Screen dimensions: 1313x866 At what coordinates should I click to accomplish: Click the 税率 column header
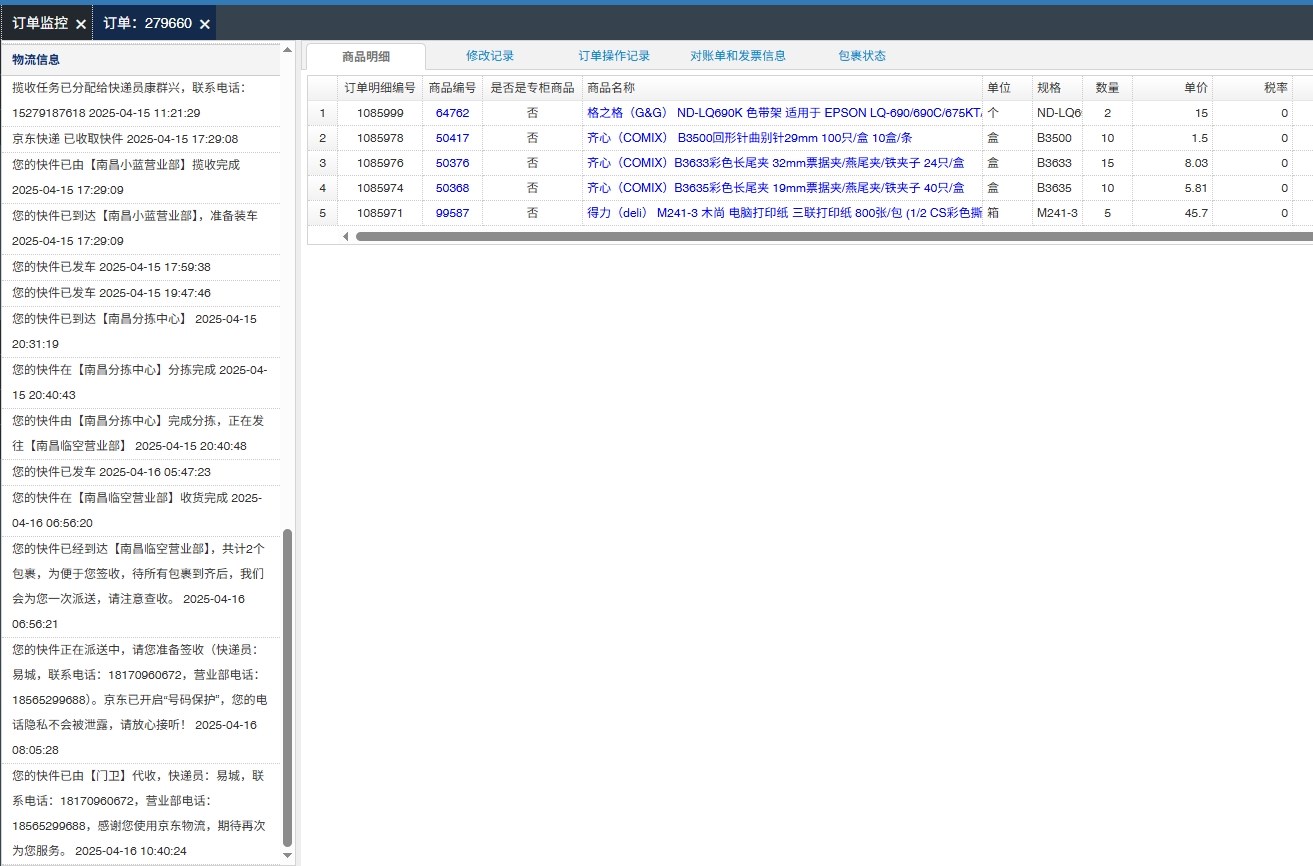tap(1253, 88)
